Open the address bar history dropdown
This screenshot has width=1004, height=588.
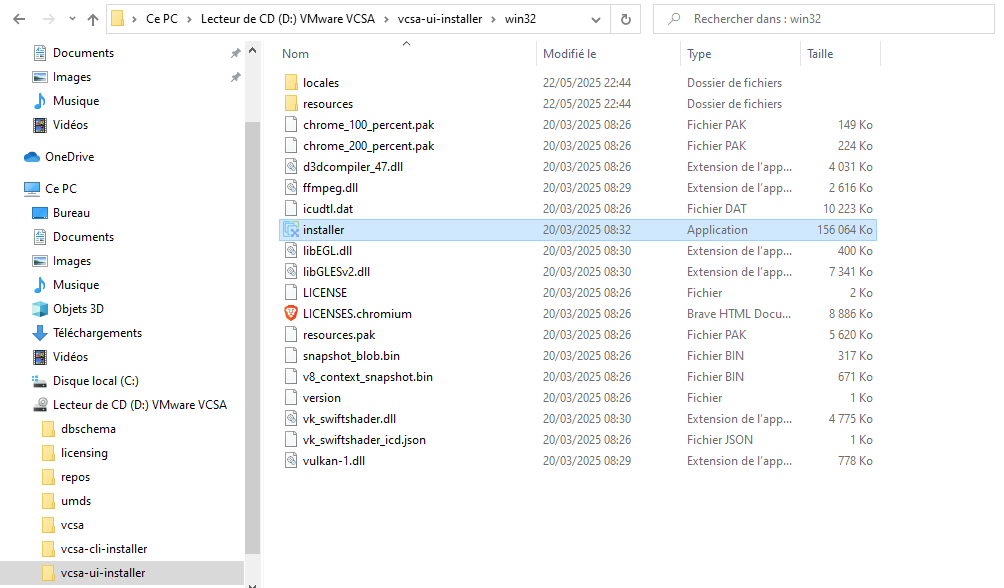click(x=596, y=19)
